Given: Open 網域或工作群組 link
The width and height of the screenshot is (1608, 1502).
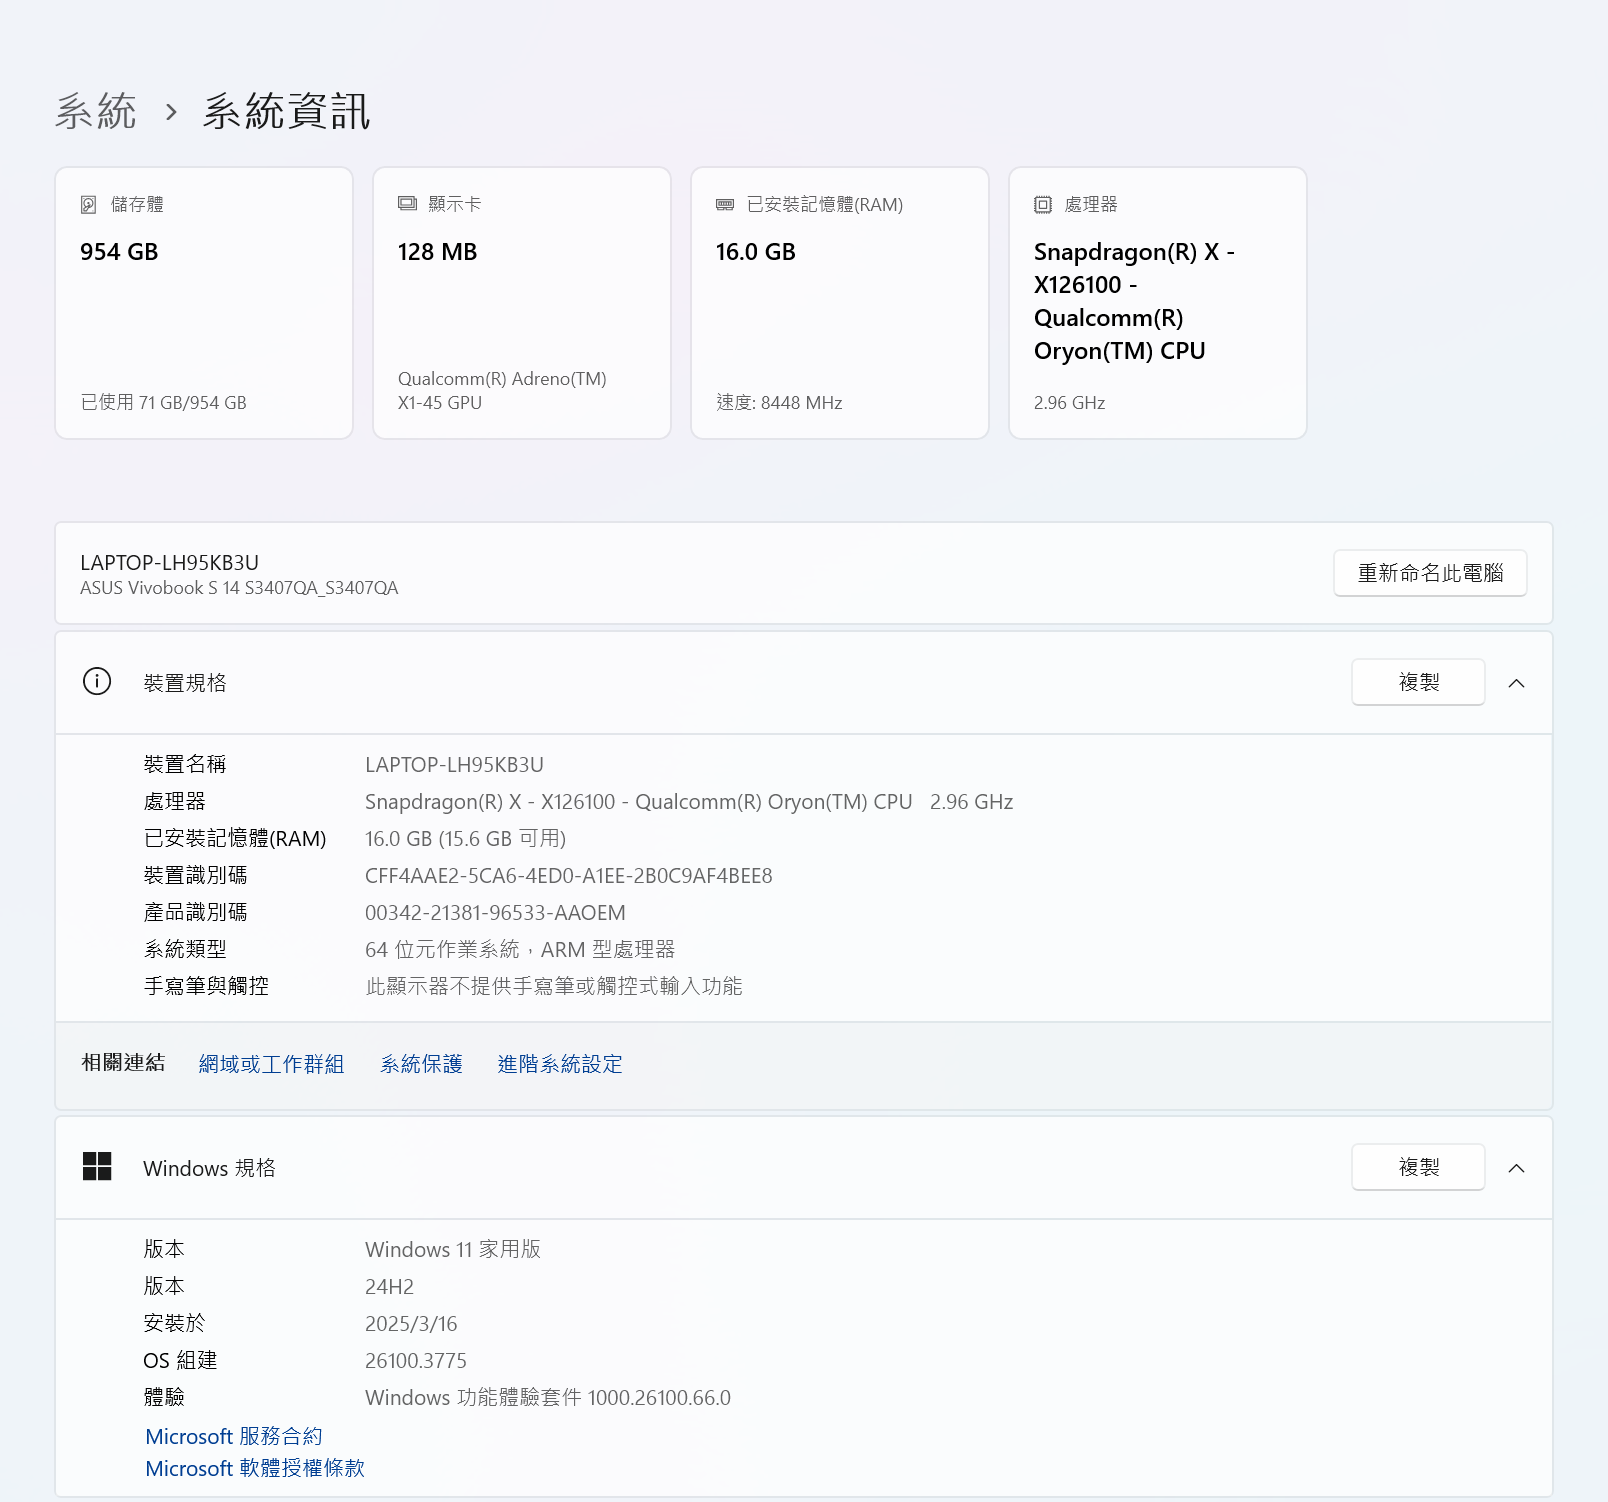Looking at the screenshot, I should click(271, 1064).
